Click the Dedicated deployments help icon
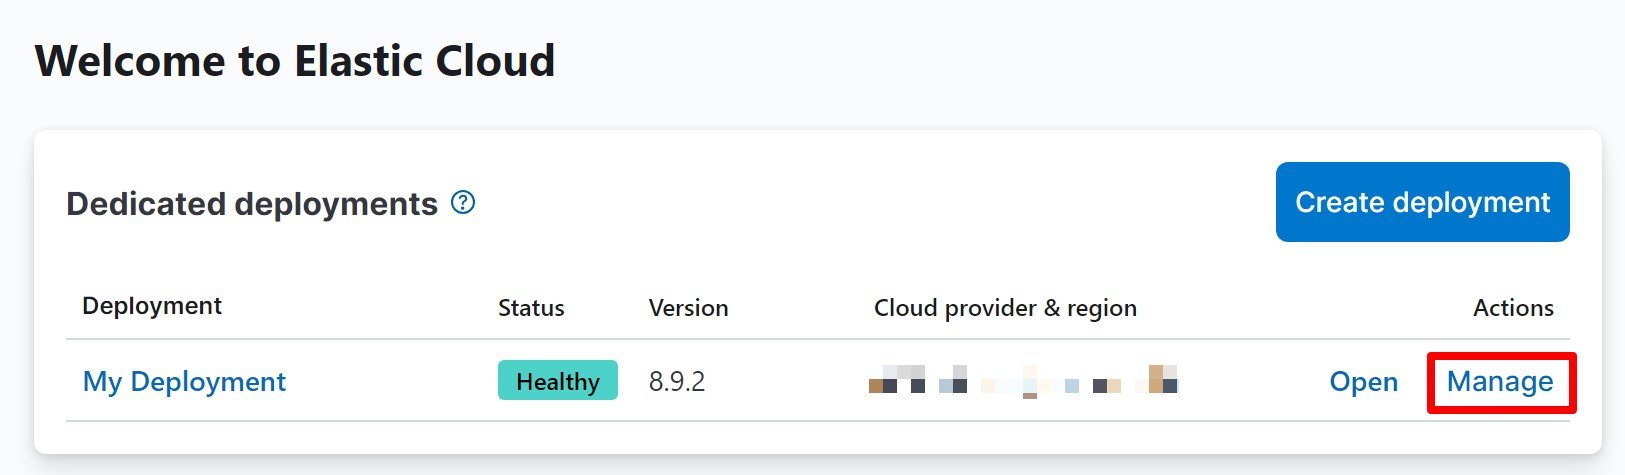The width and height of the screenshot is (1625, 475). [x=463, y=203]
